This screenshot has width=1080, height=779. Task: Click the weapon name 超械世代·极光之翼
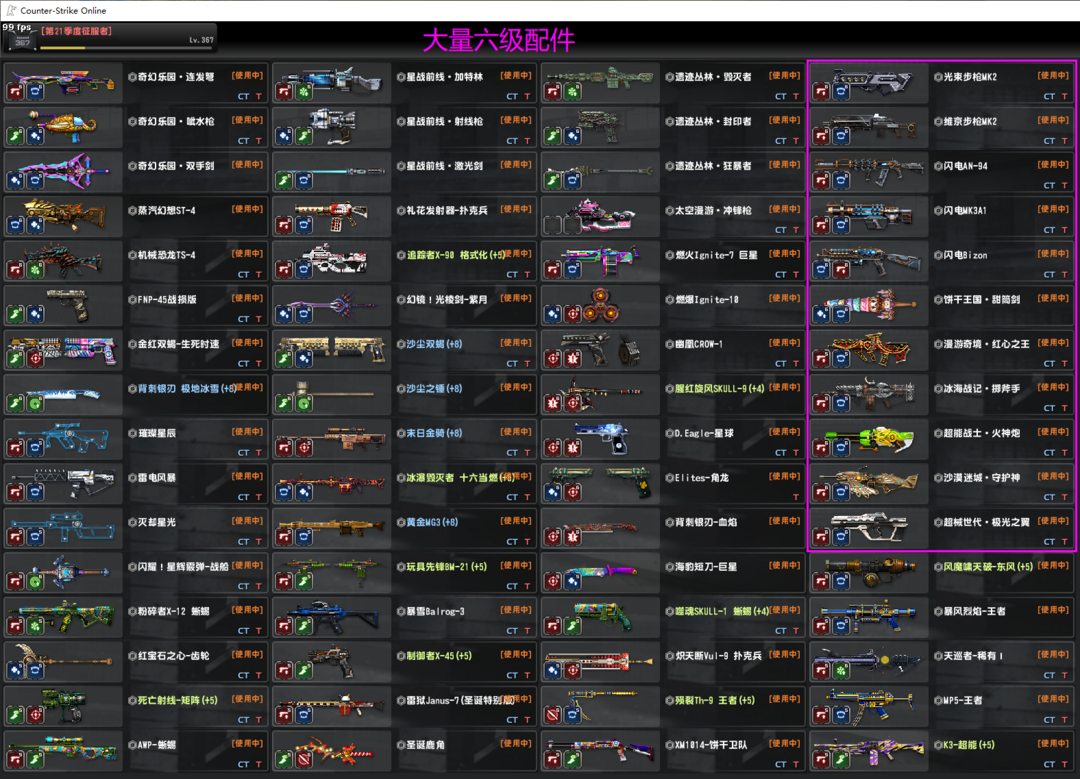[x=986, y=522]
